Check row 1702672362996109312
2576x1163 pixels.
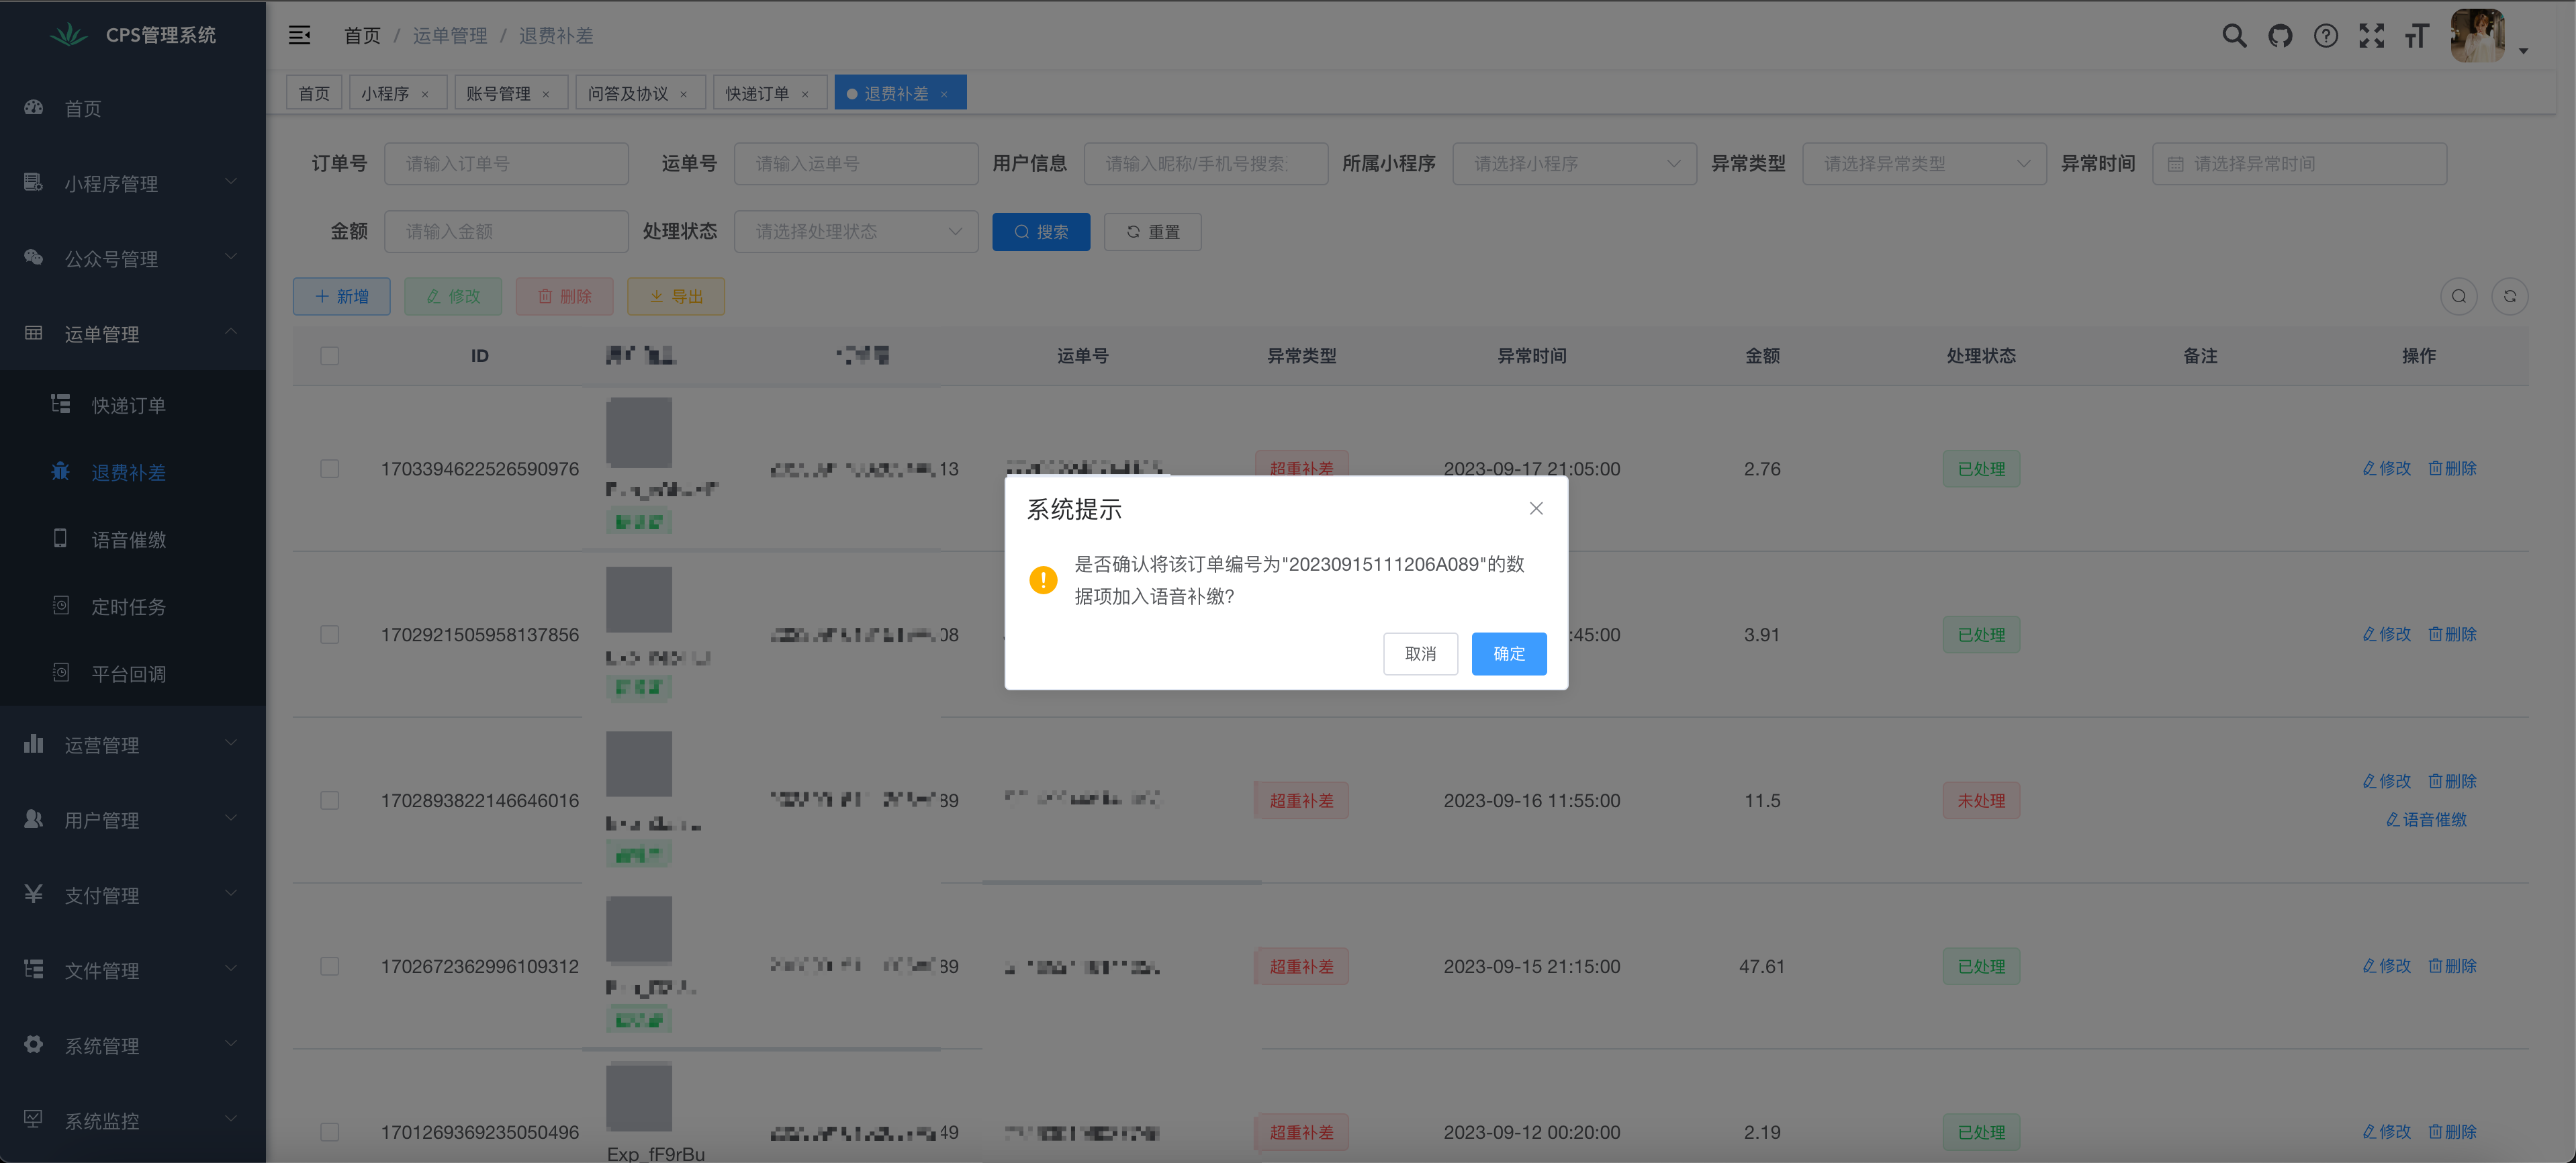(329, 967)
